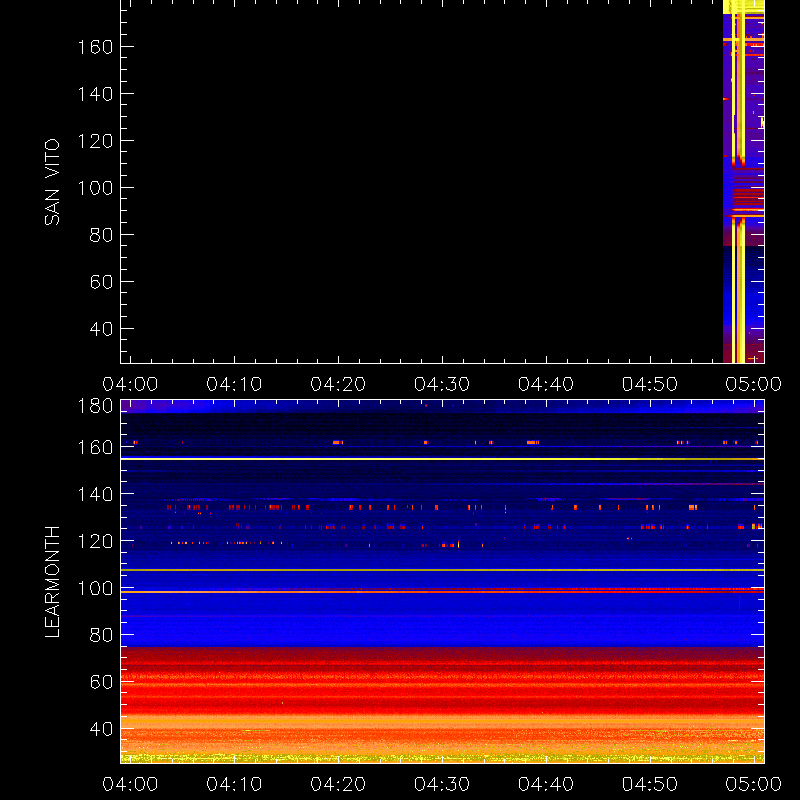Click 04:10 time label under San Vito plot
Image resolution: width=800 pixels, height=800 pixels.
point(234,384)
